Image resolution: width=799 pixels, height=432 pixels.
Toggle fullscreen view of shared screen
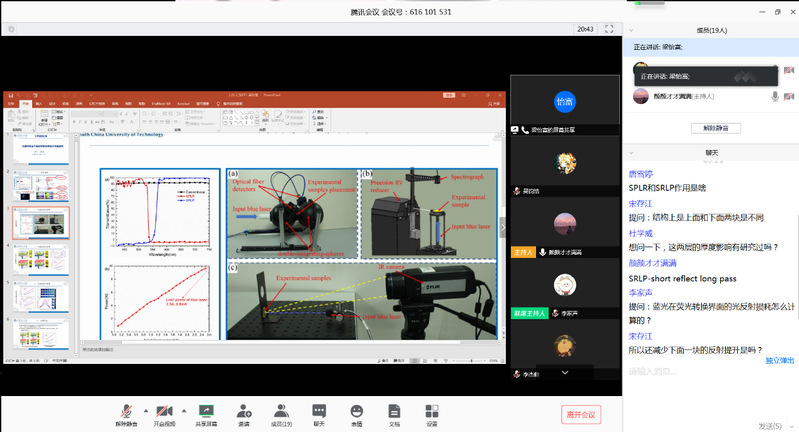tap(609, 29)
